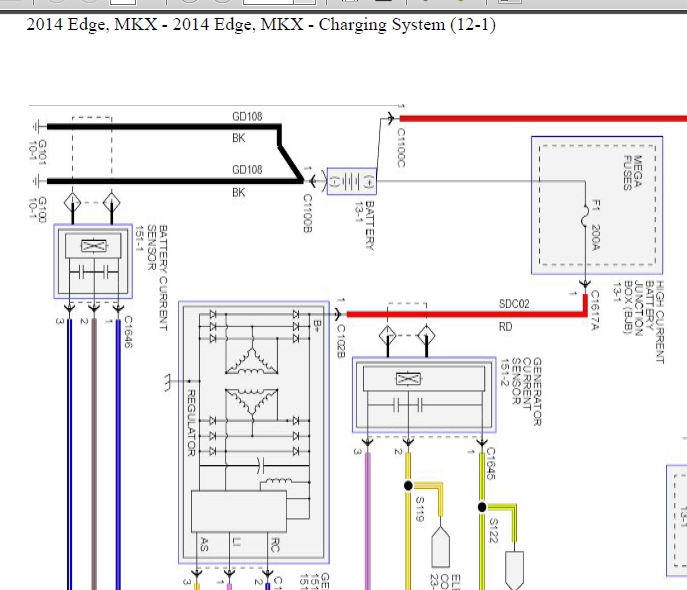Select the BATTERY CURRENT SENSOR 151-1 label
This screenshot has height=590, width=687.
pyautogui.click(x=152, y=278)
